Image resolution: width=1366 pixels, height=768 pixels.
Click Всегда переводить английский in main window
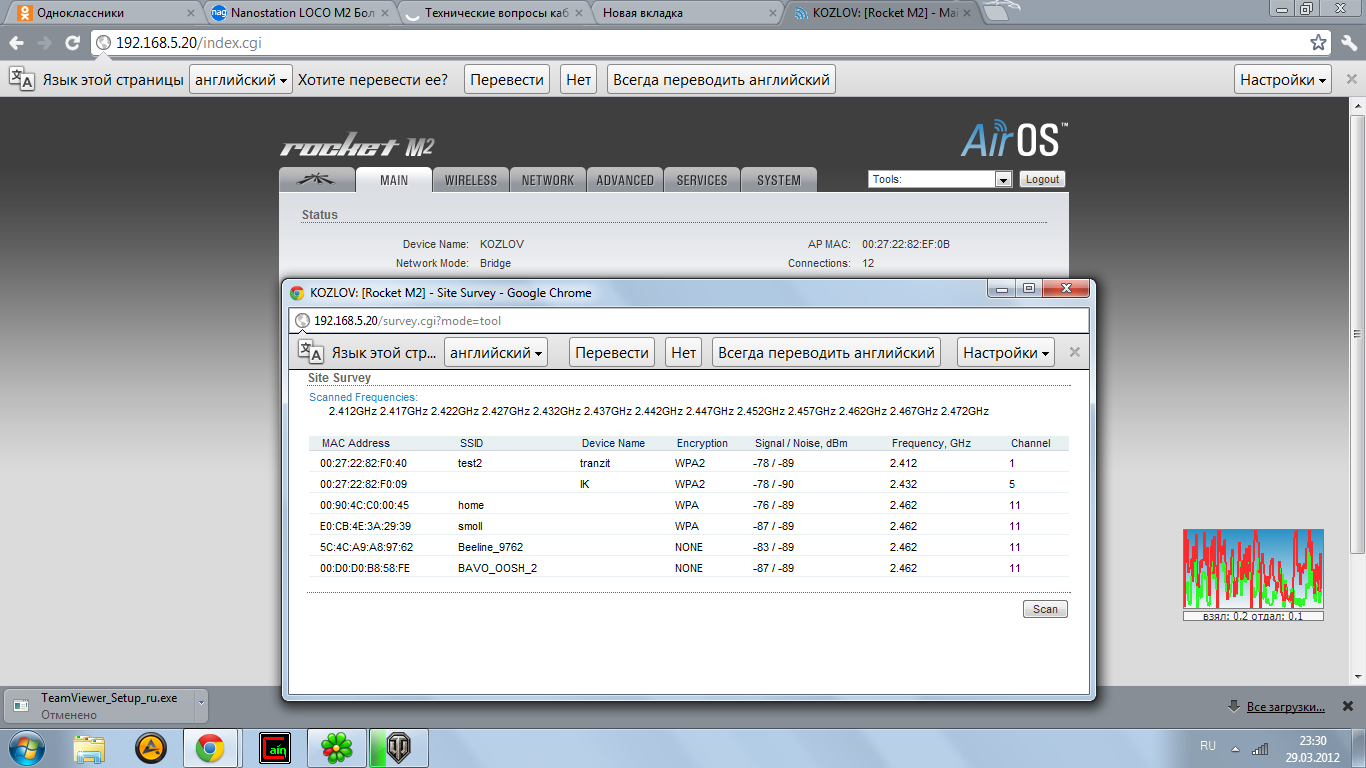(x=721, y=80)
